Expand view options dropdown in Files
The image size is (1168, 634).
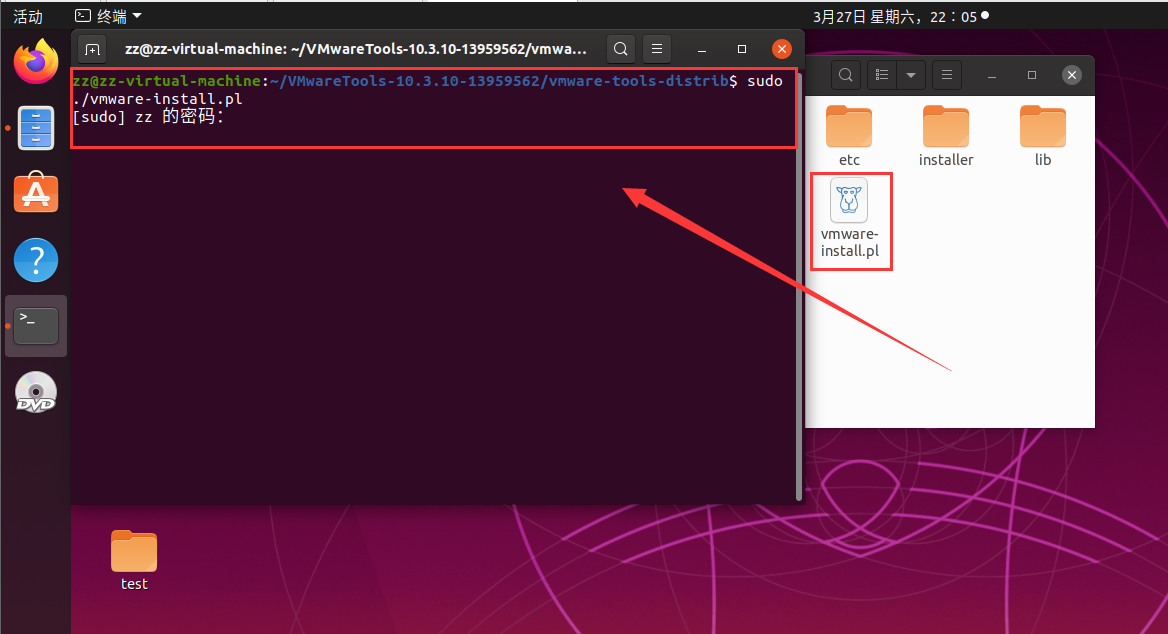pyautogui.click(x=910, y=75)
